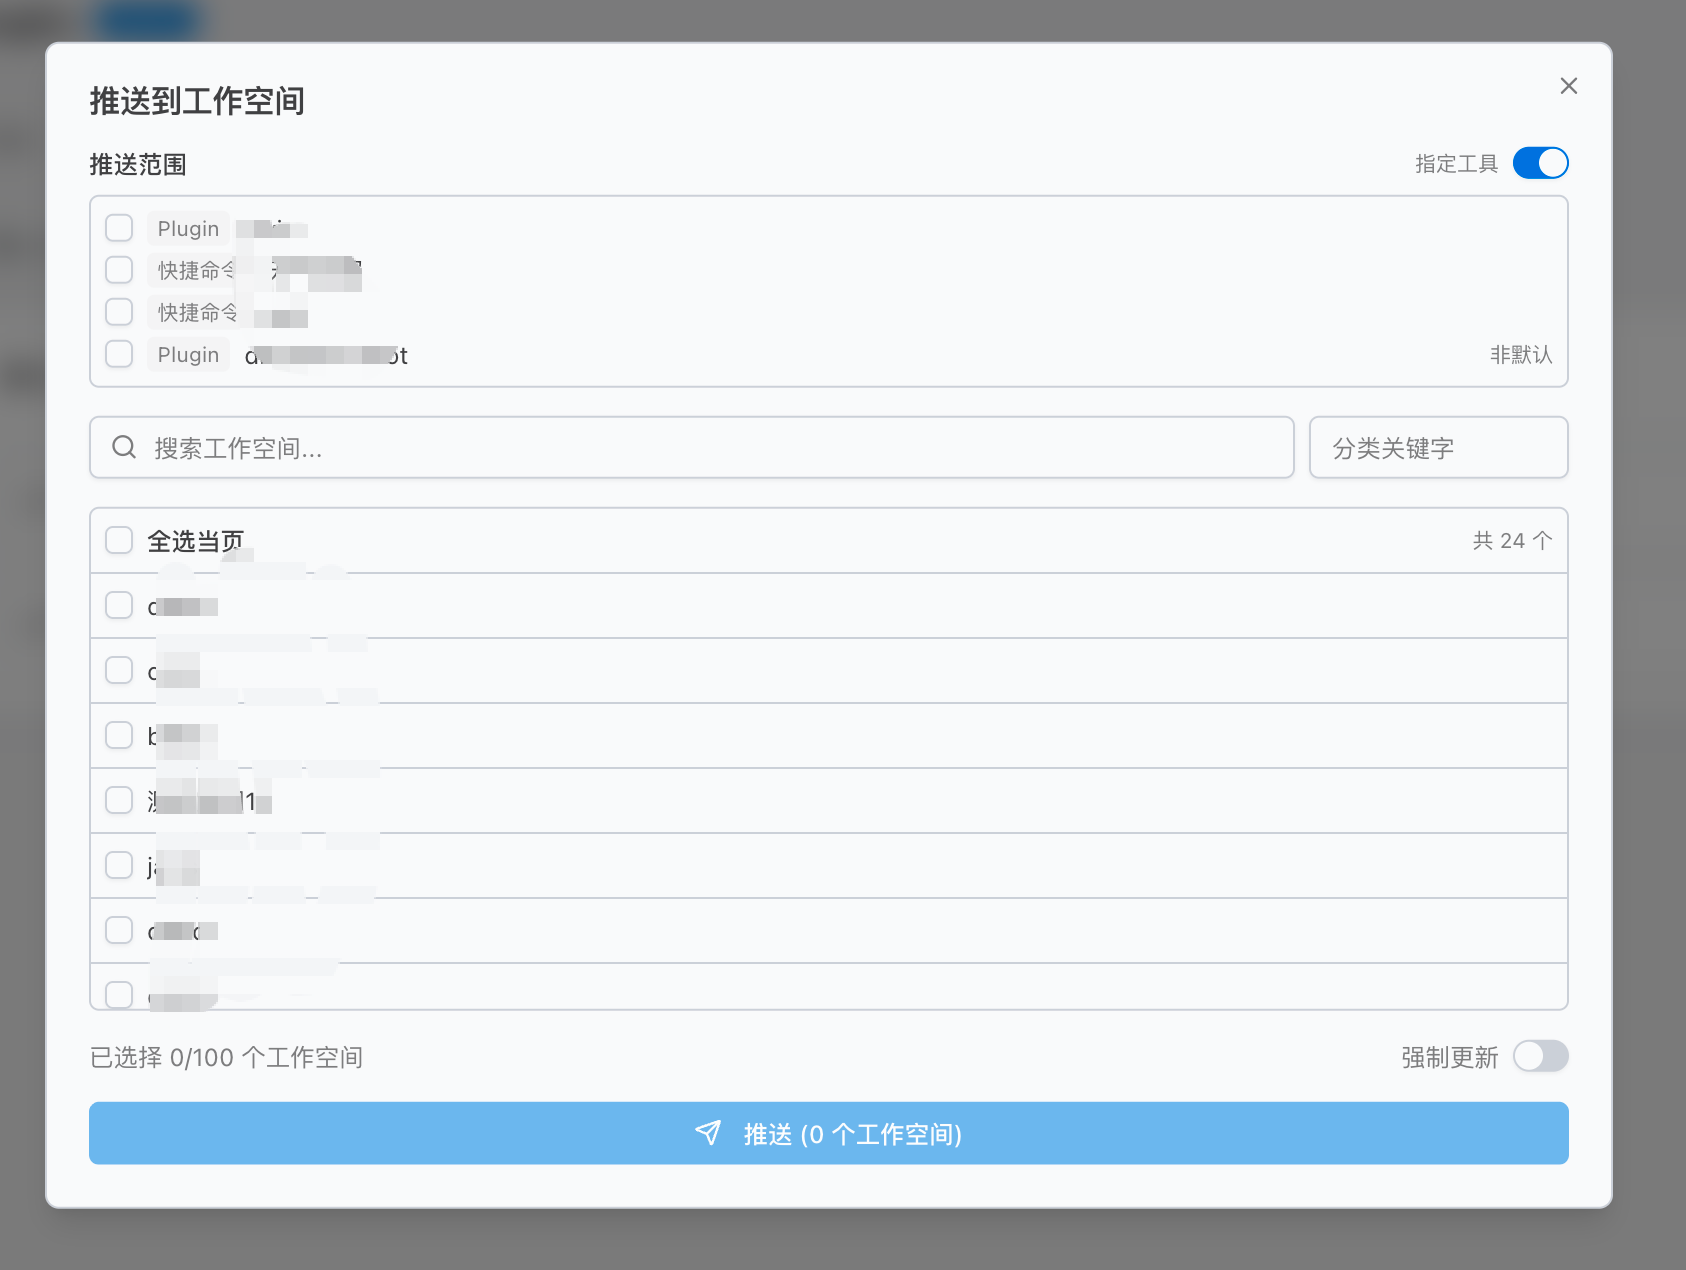Click the paper plane send icon

tap(707, 1133)
